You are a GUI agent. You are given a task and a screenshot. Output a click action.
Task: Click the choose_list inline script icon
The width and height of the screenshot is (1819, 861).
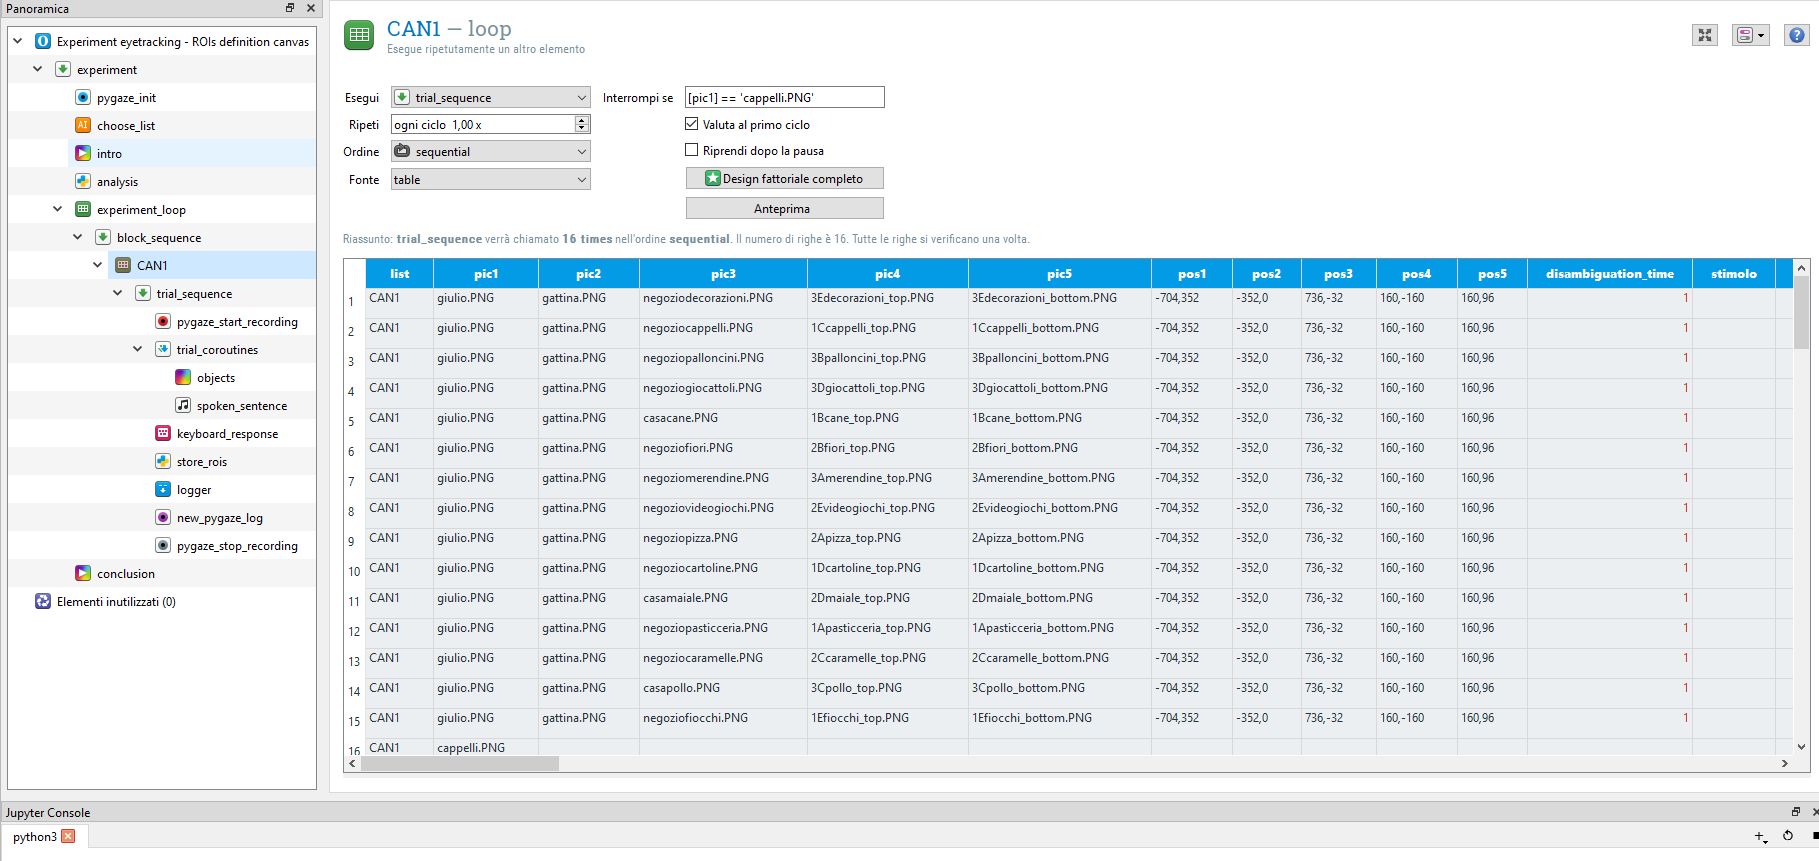coord(83,126)
